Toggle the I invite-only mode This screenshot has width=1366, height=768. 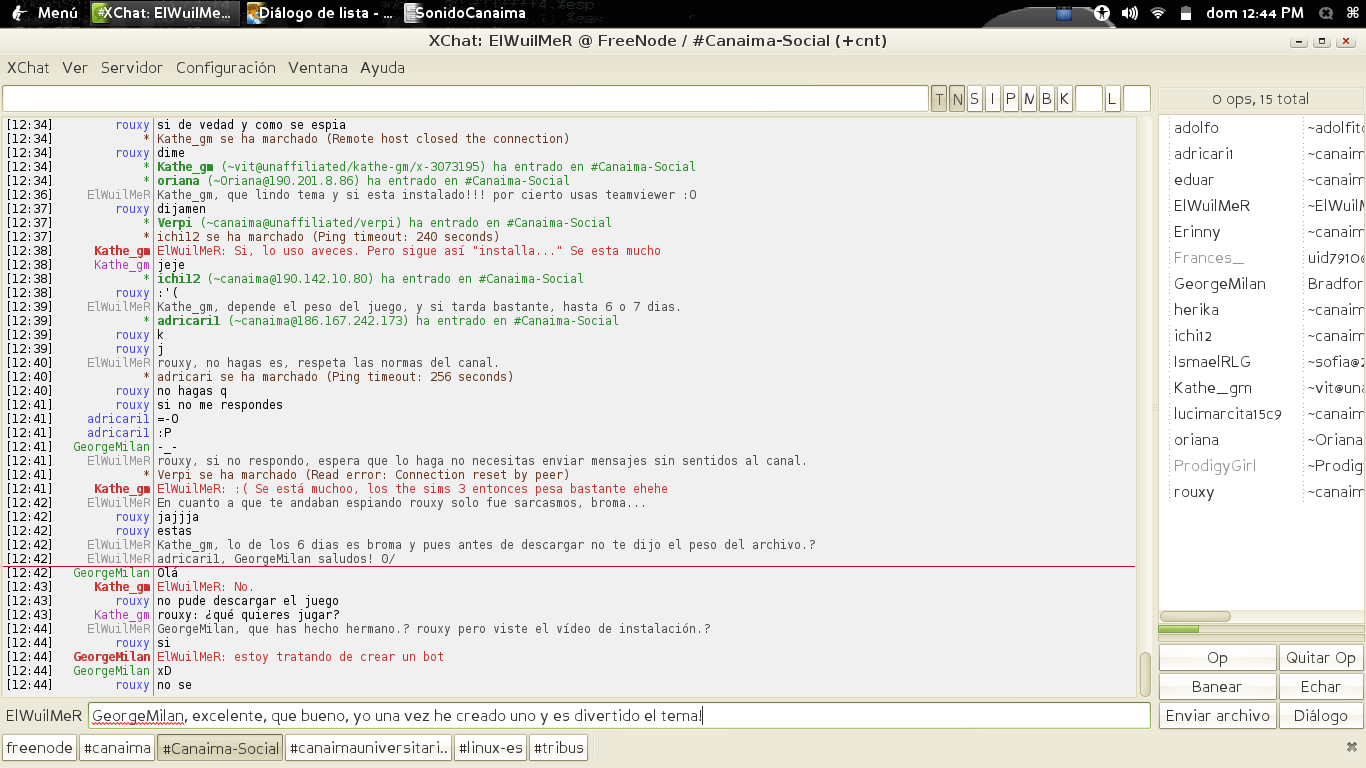tap(993, 99)
